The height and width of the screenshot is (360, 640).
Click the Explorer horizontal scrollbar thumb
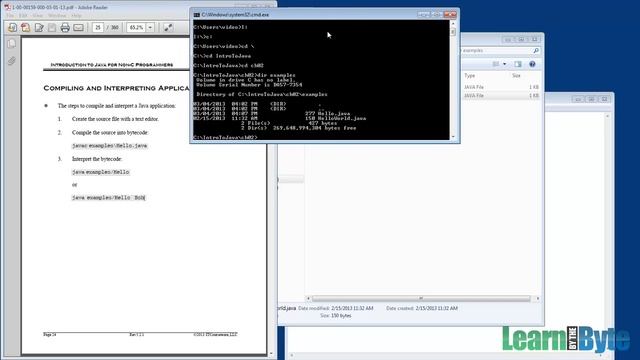(x=421, y=299)
